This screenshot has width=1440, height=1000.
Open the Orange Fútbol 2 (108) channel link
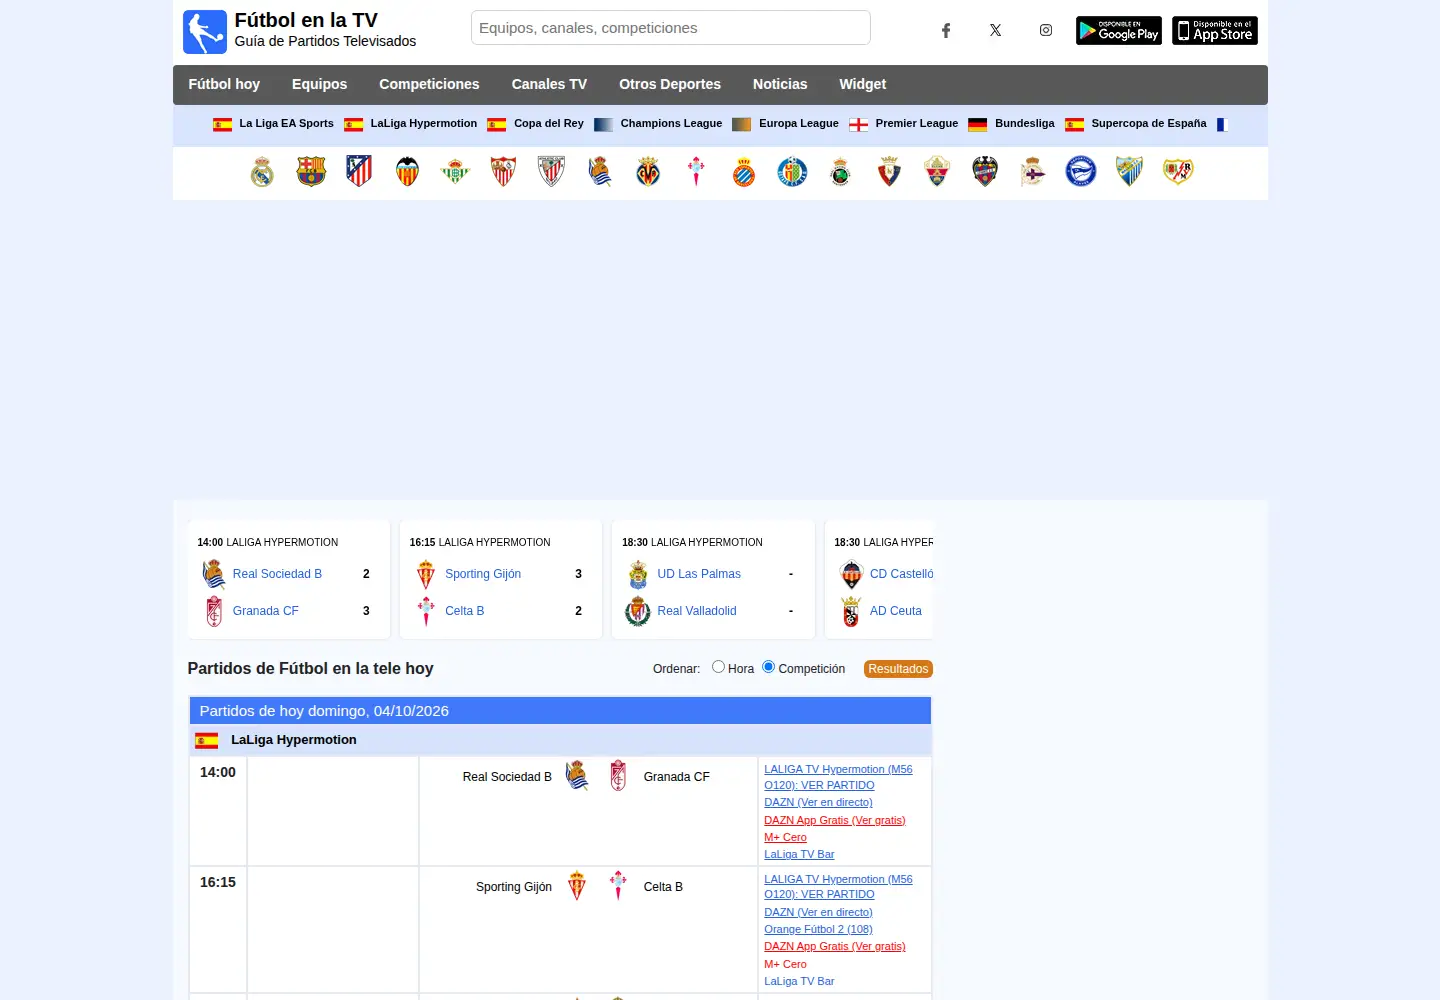coord(818,929)
